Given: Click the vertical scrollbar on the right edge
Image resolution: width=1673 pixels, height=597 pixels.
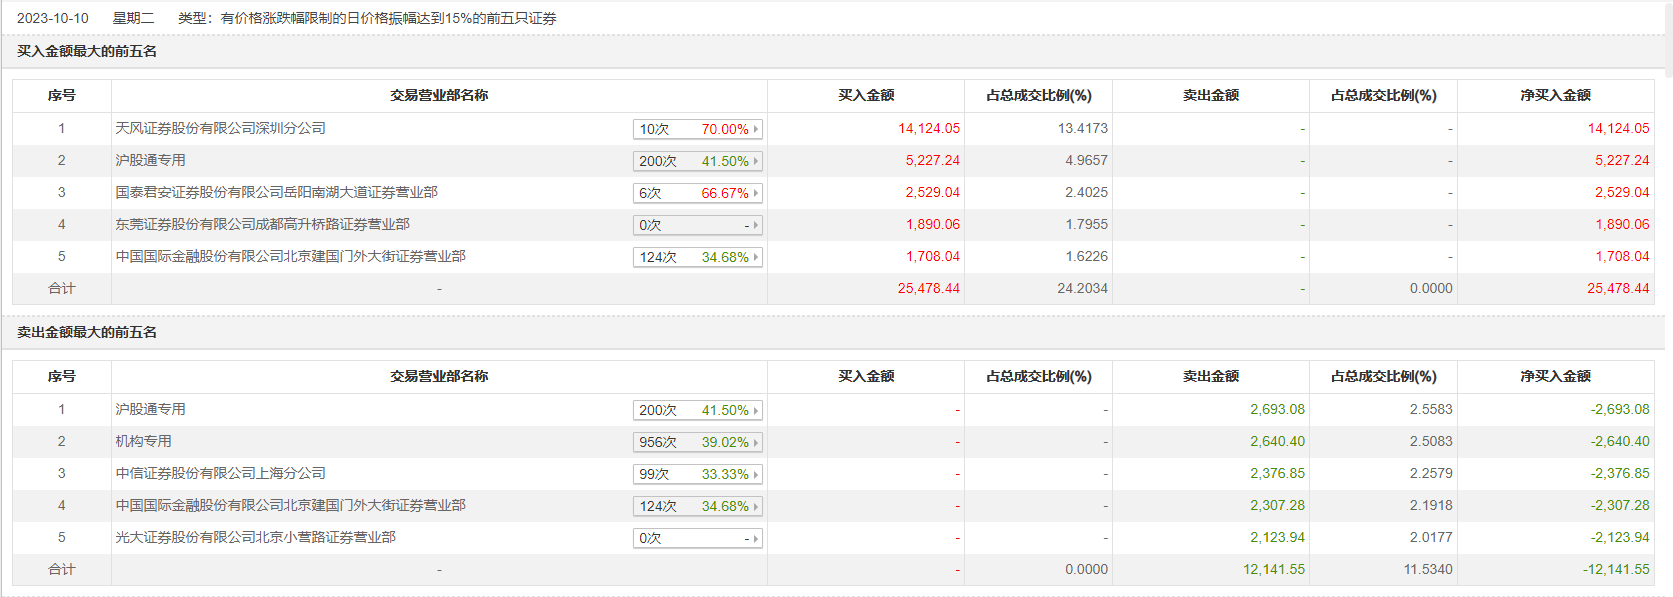Looking at the screenshot, I should point(1667,40).
